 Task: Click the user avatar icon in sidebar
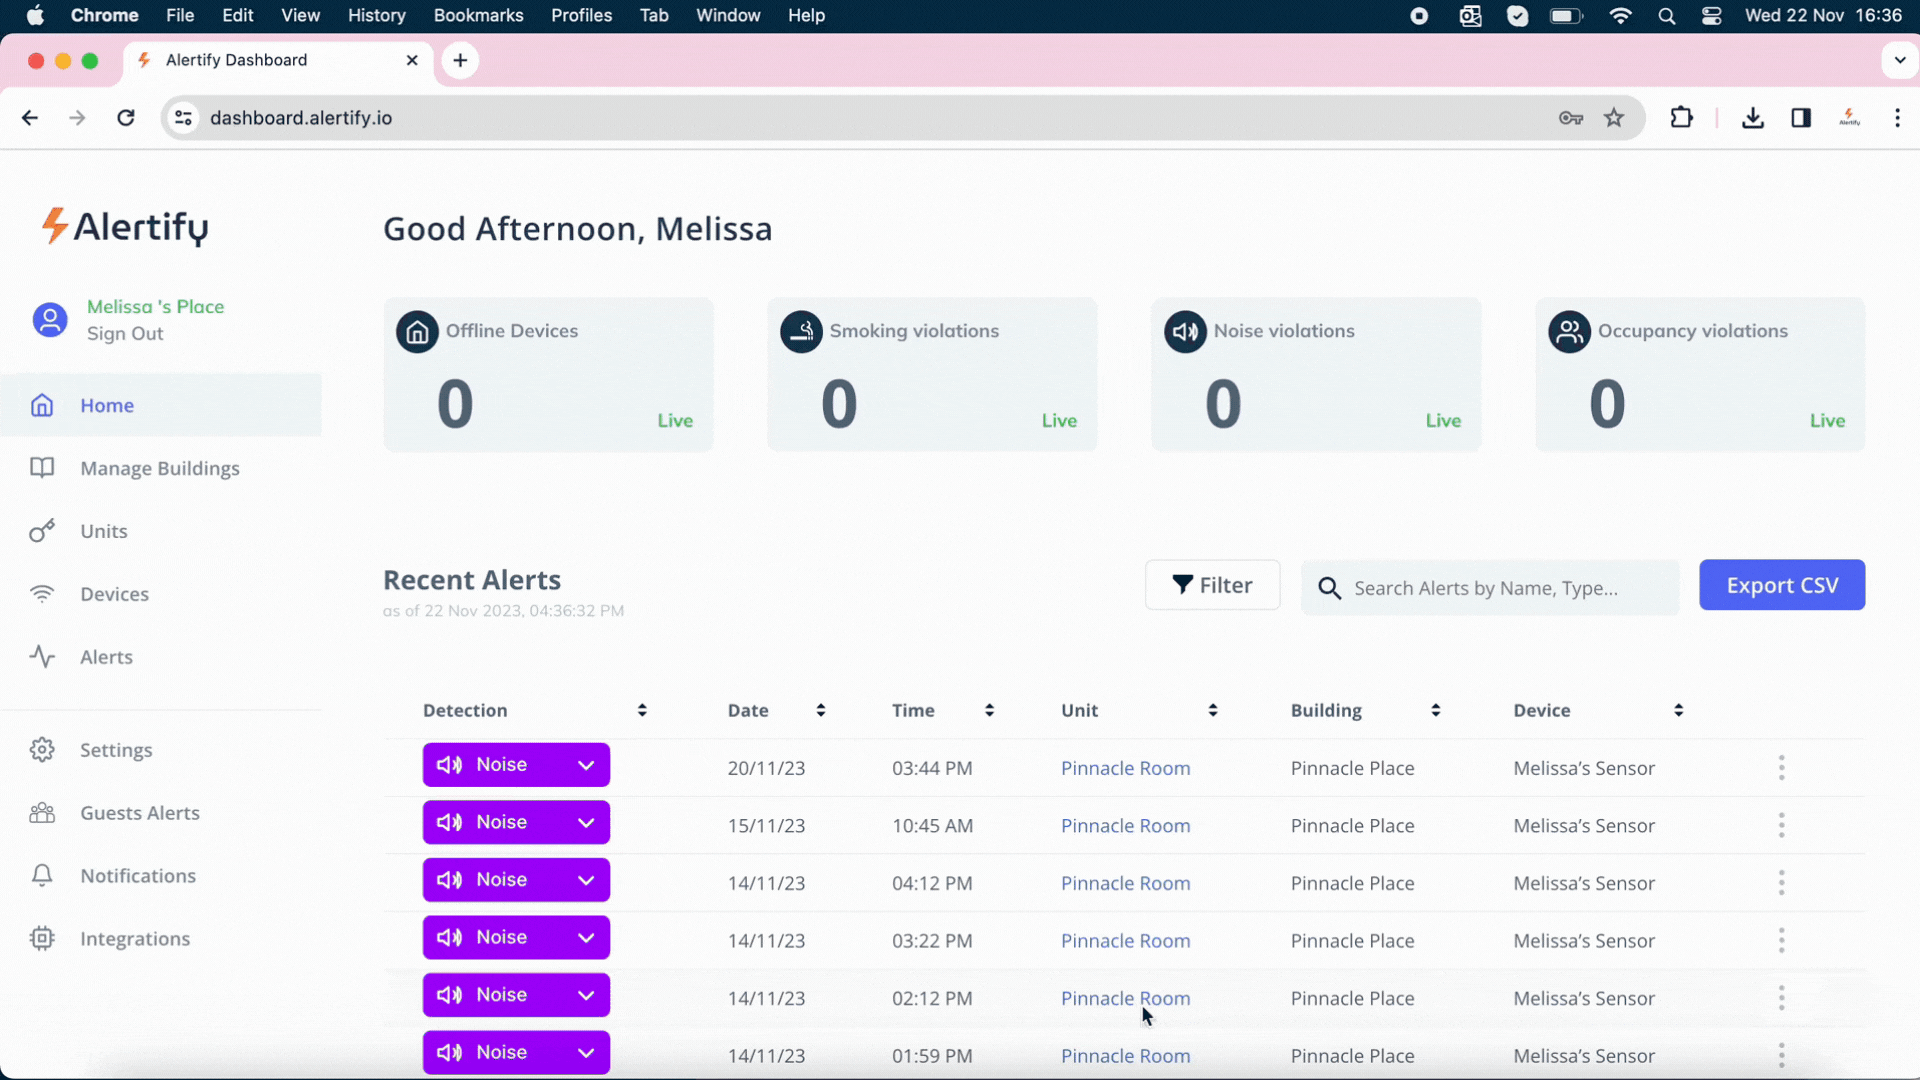click(x=50, y=320)
